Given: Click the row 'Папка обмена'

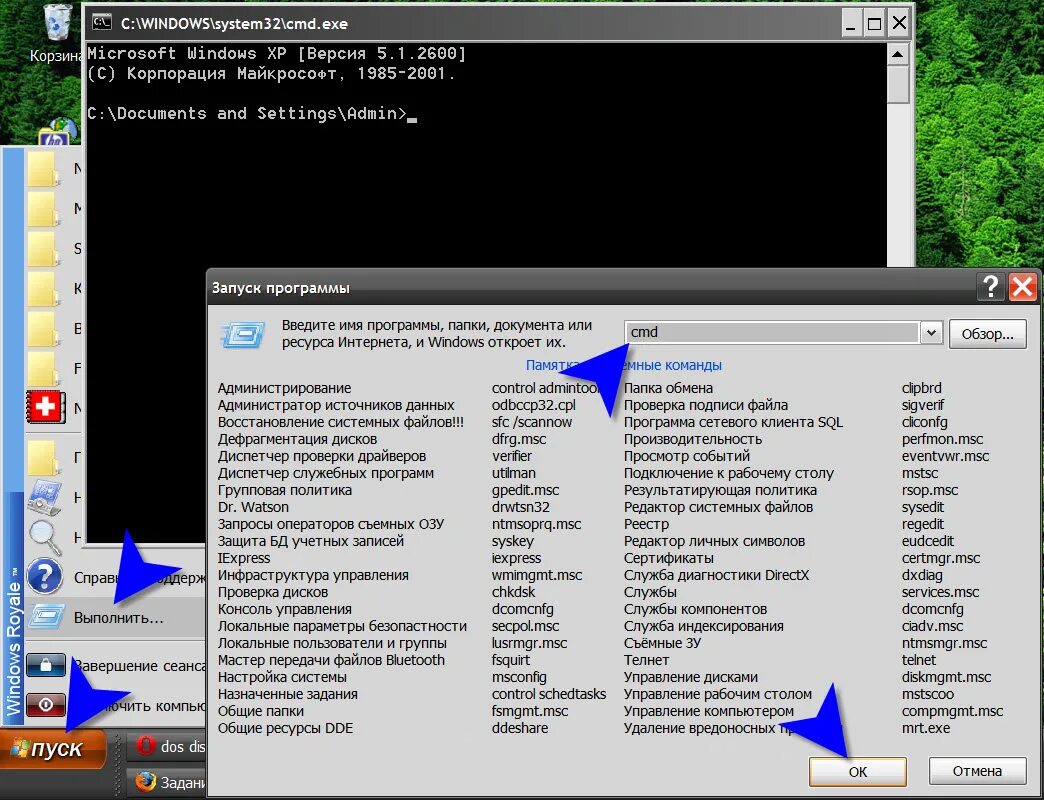Looking at the screenshot, I should 668,388.
